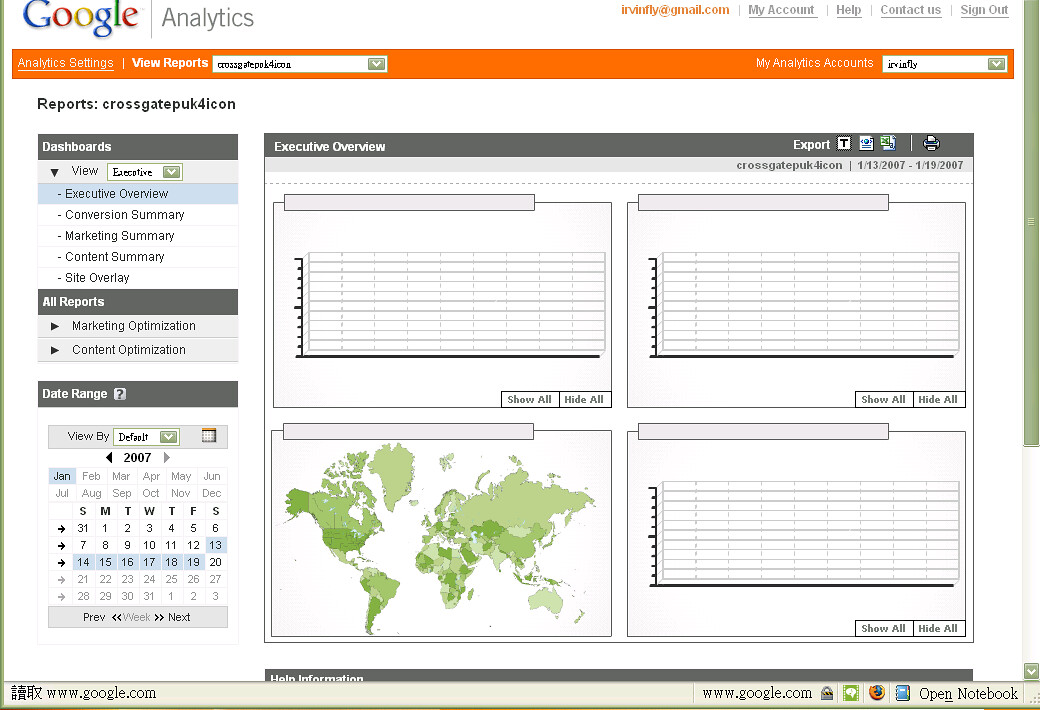Image resolution: width=1040 pixels, height=710 pixels.
Task: Export report in tab-separated format
Action: click(843, 144)
